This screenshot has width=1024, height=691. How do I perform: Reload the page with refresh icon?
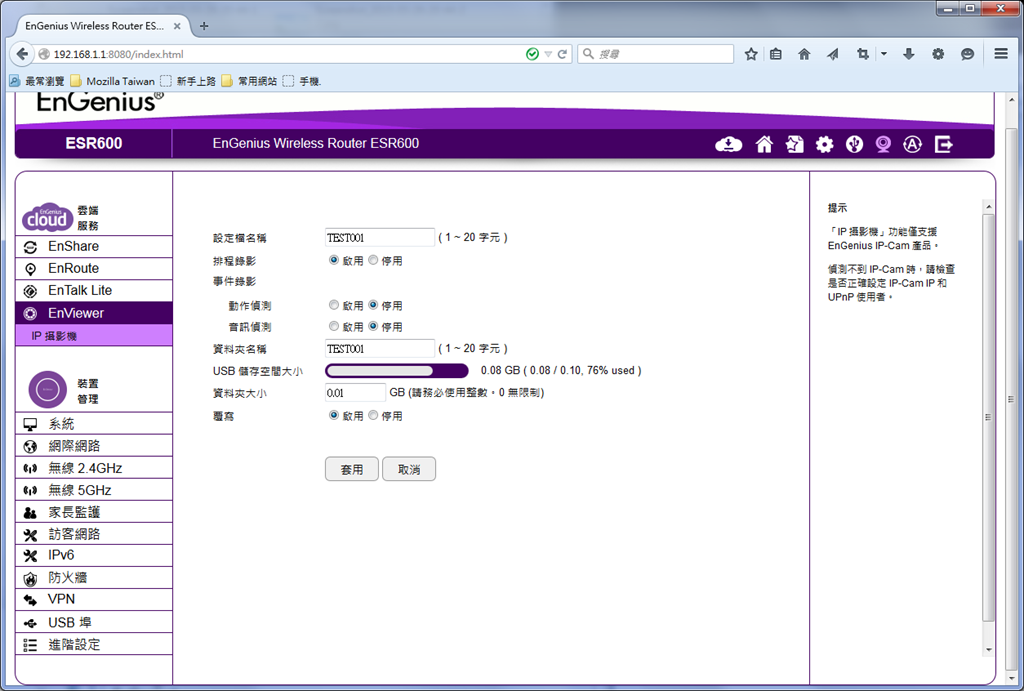point(562,54)
